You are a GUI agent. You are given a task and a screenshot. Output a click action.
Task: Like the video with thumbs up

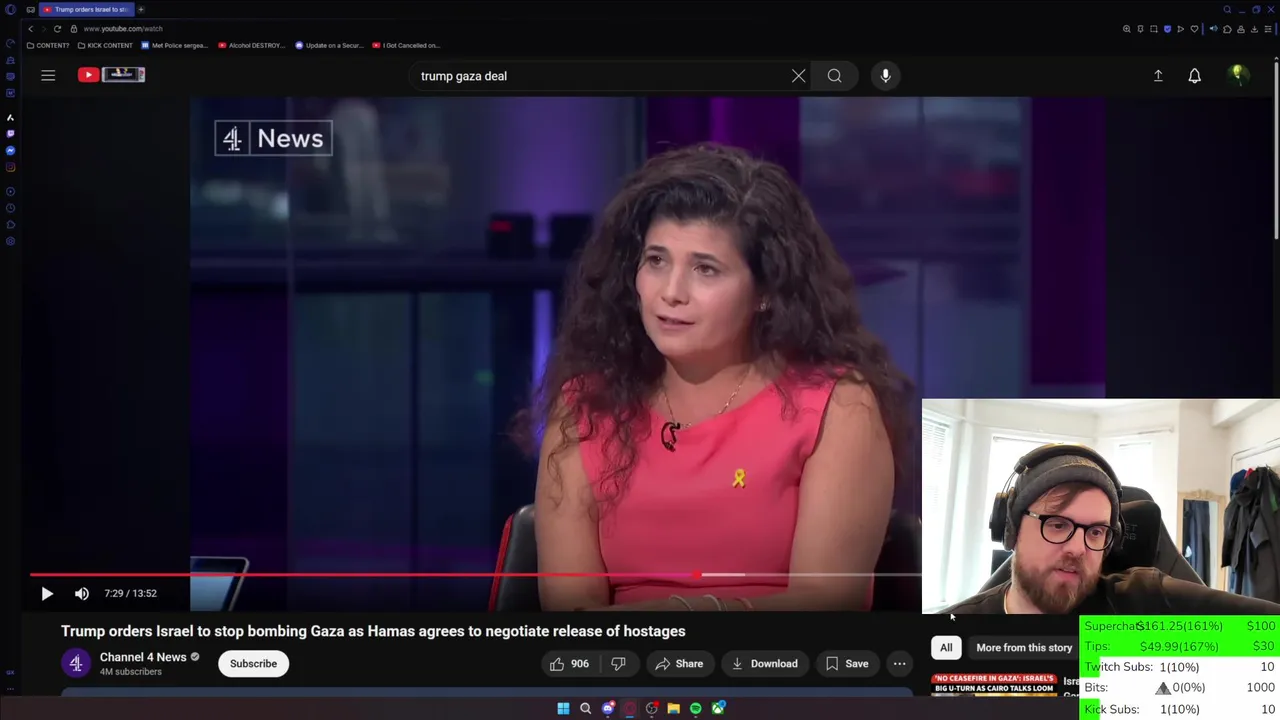click(x=568, y=664)
